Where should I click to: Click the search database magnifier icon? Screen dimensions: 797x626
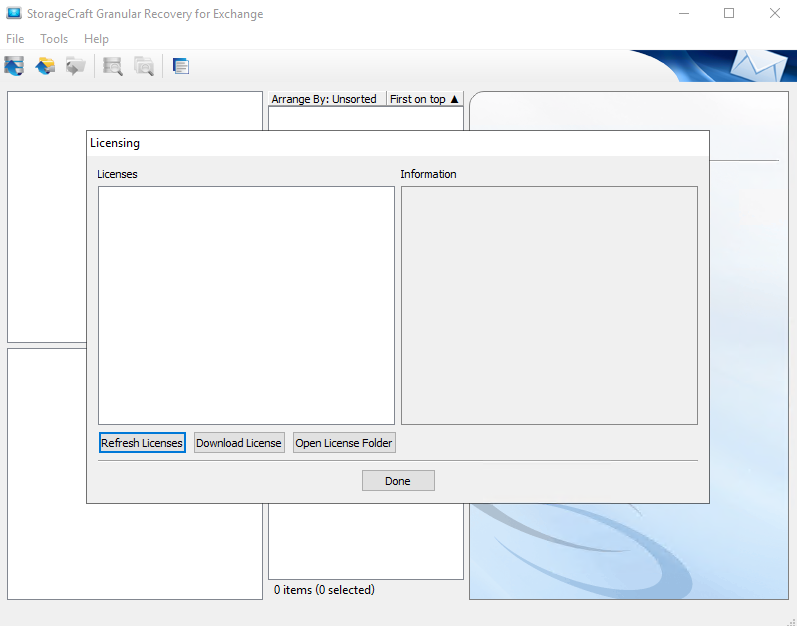click(113, 67)
